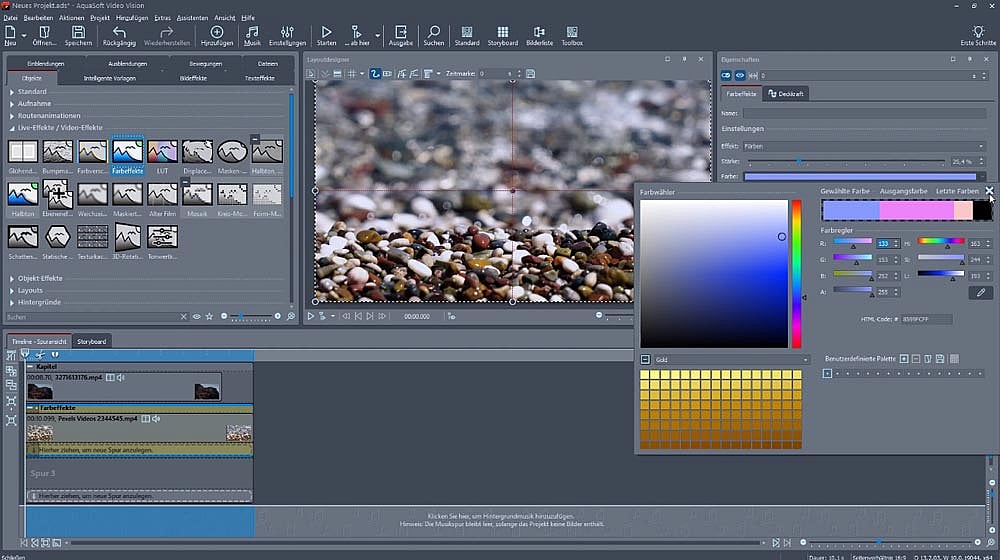Click the Ausgabe export icon
The width and height of the screenshot is (1000, 560).
[400, 33]
